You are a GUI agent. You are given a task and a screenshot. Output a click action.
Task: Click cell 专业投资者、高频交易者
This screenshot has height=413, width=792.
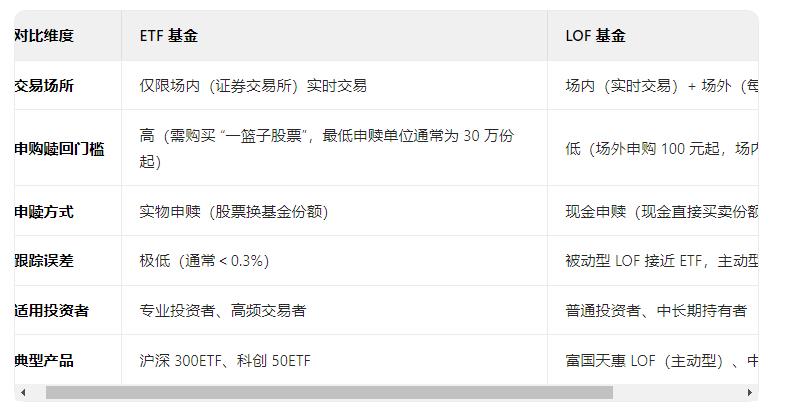tap(334, 310)
